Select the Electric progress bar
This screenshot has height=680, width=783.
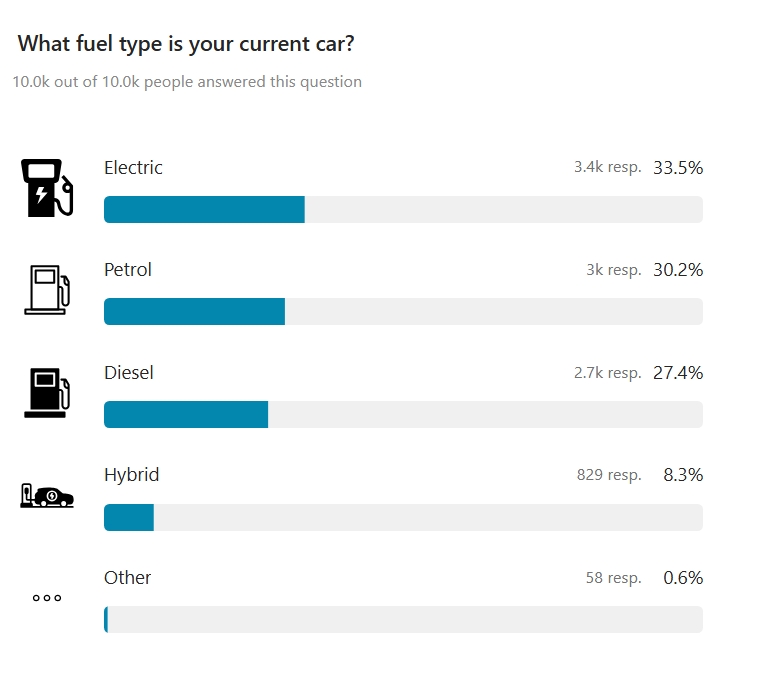pyautogui.click(x=403, y=209)
